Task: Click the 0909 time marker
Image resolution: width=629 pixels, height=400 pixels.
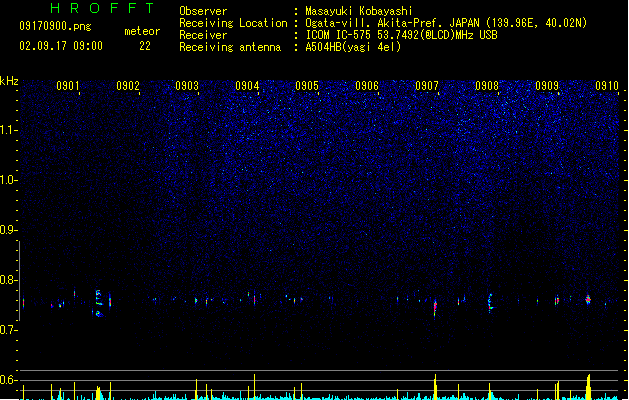Action: click(547, 86)
